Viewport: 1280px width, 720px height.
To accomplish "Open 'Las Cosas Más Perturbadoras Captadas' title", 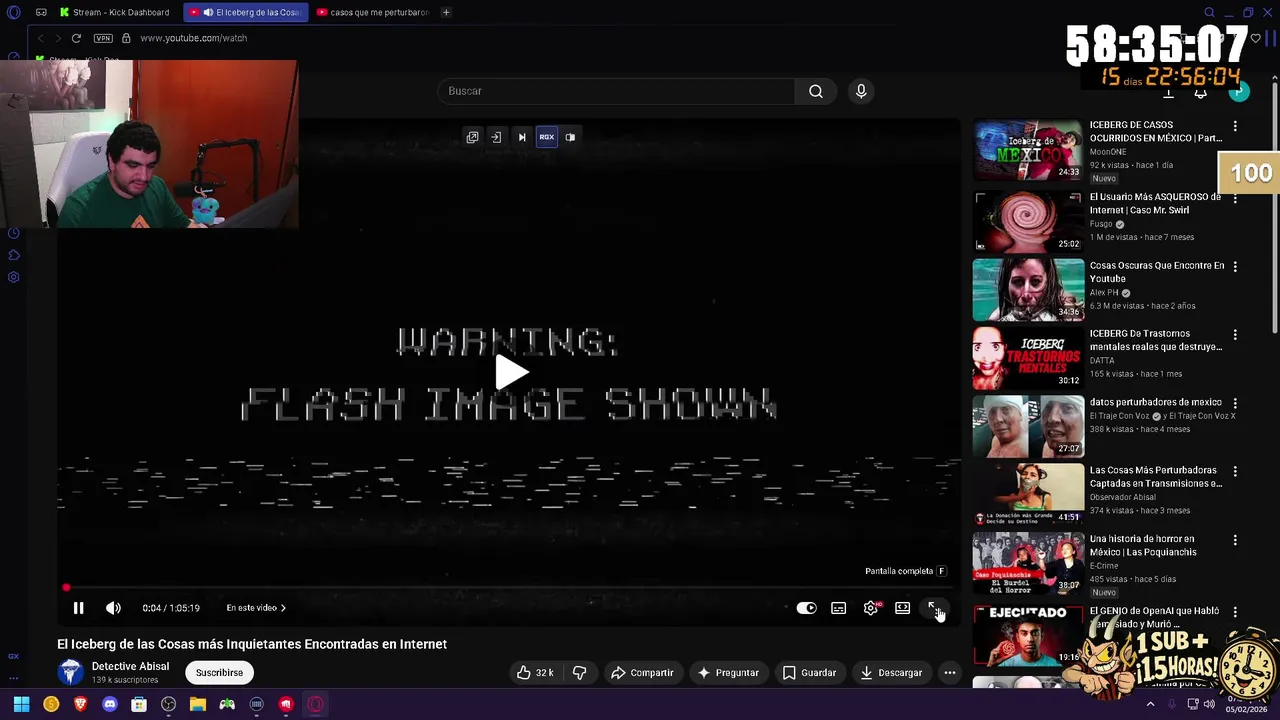I will point(1156,477).
